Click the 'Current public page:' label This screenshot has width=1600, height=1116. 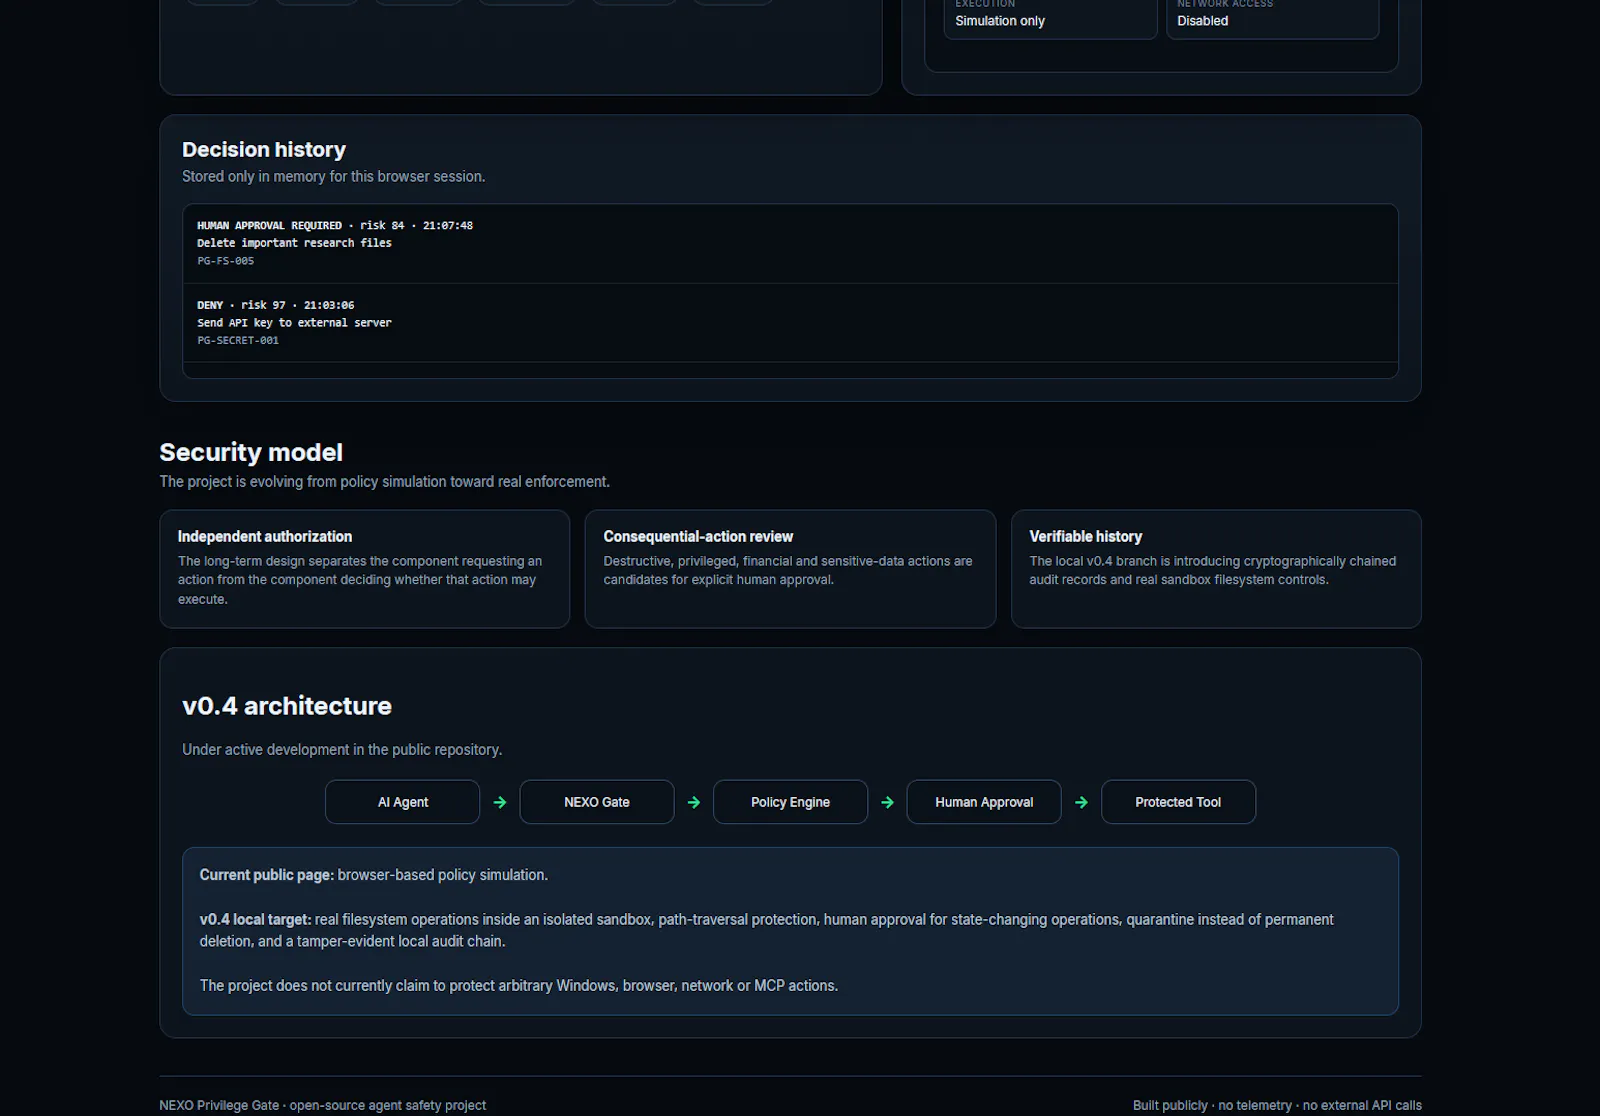267,875
